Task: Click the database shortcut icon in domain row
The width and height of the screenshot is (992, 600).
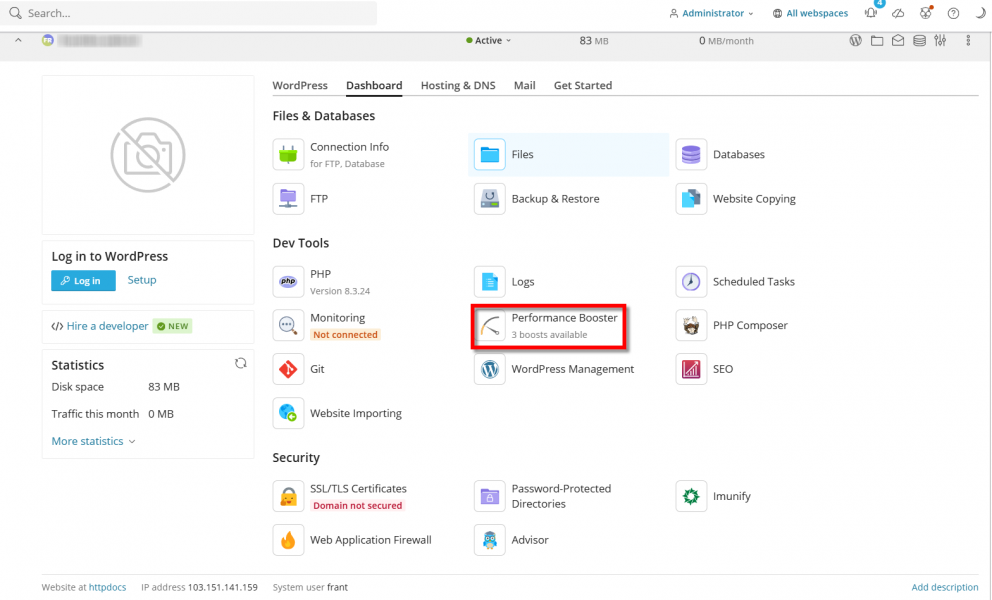Action: pos(919,41)
